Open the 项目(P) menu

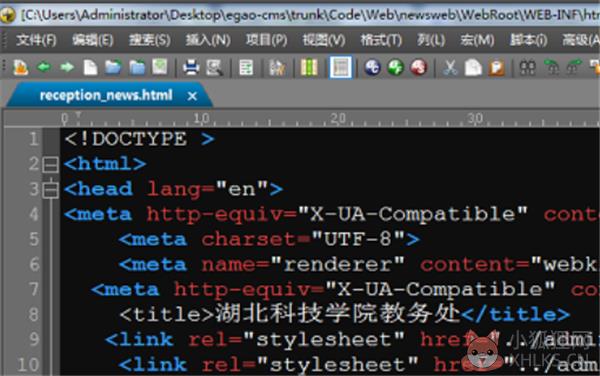click(266, 40)
